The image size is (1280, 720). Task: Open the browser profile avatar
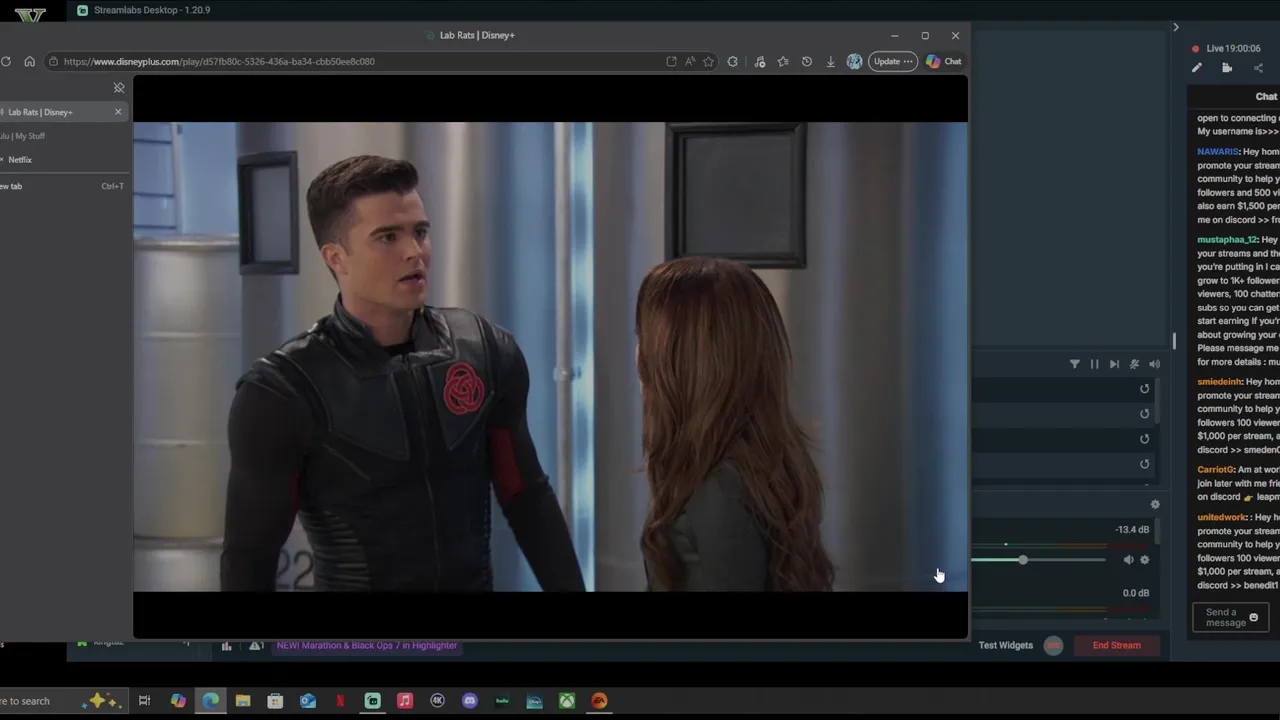pyautogui.click(x=854, y=61)
